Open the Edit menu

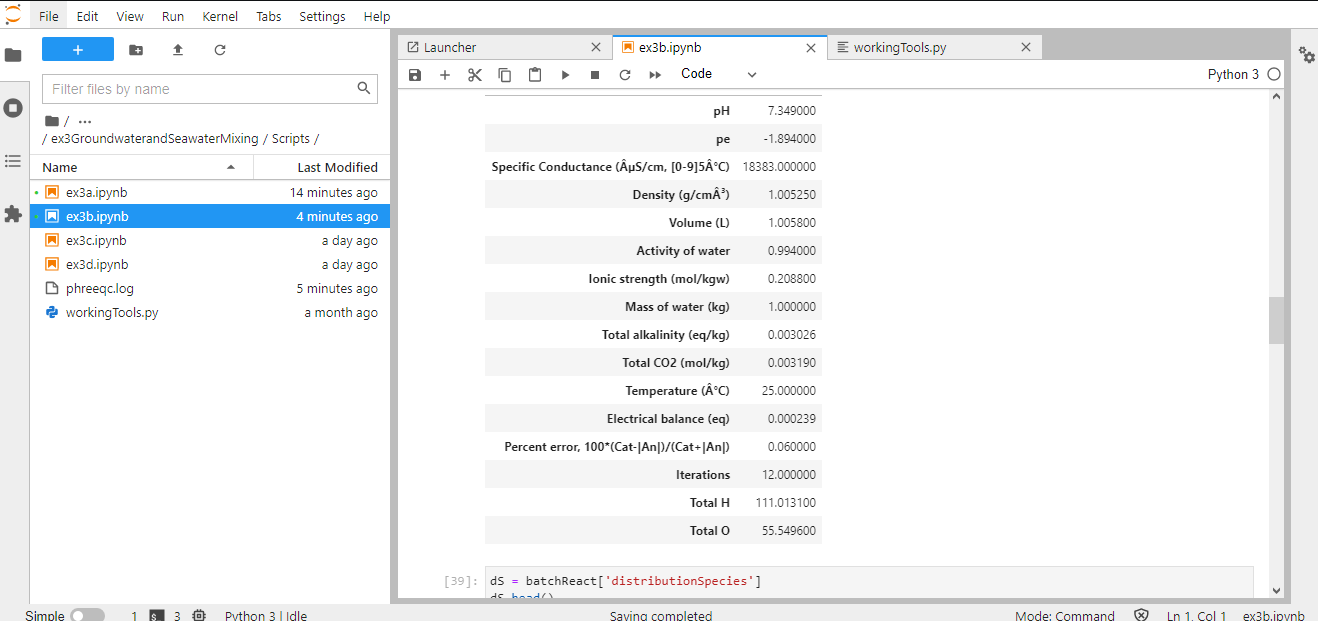coord(87,16)
